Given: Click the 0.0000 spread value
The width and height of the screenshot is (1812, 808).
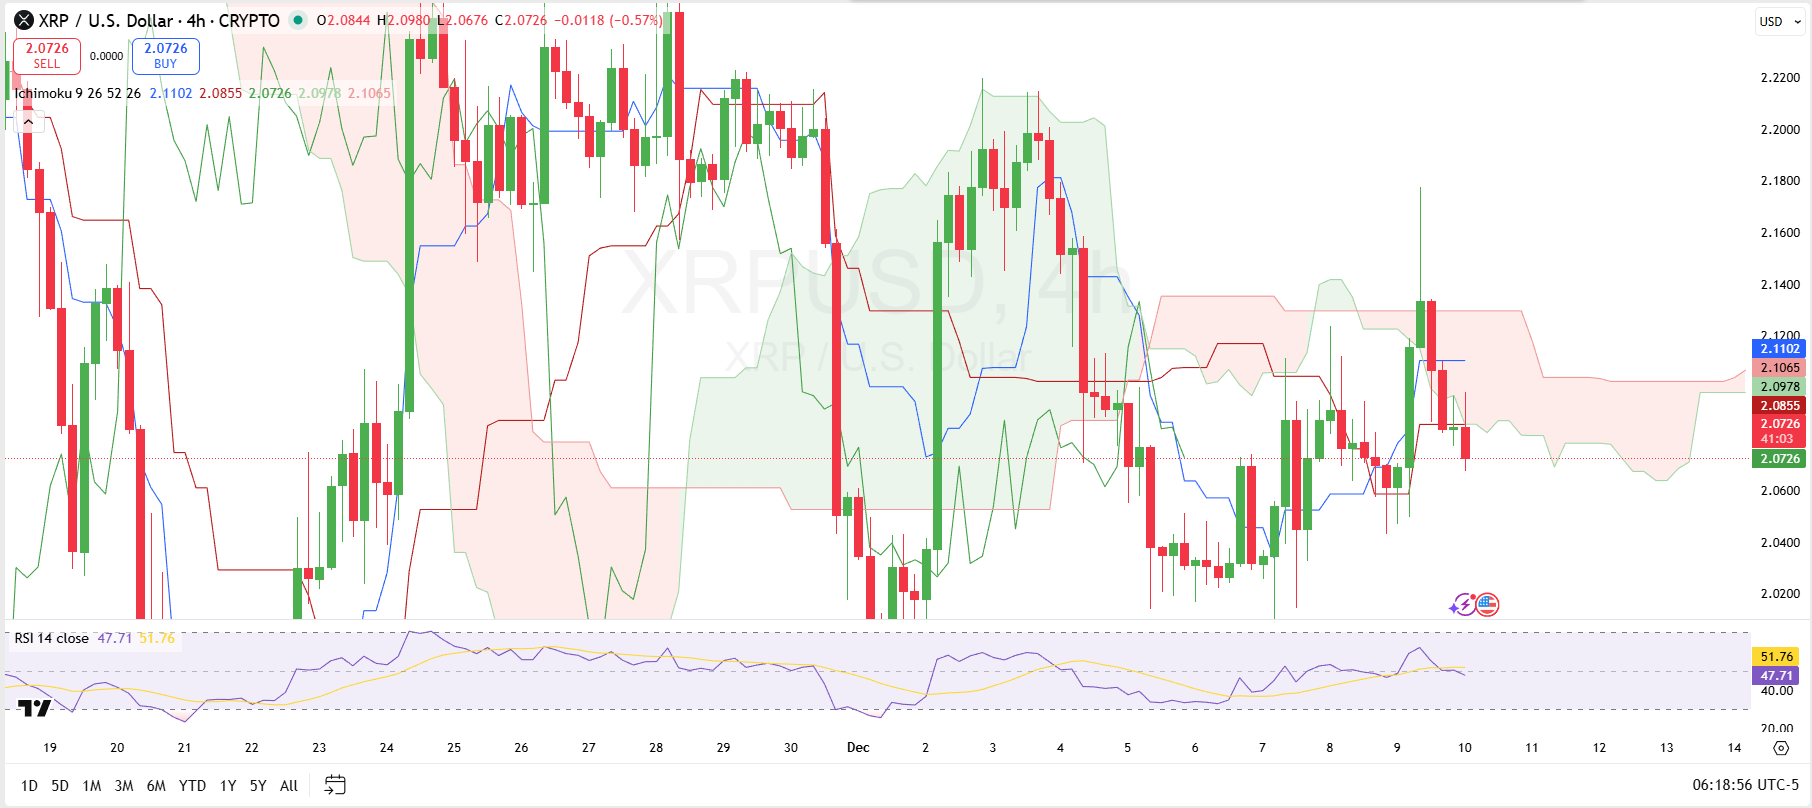Looking at the screenshot, I should pos(106,56).
